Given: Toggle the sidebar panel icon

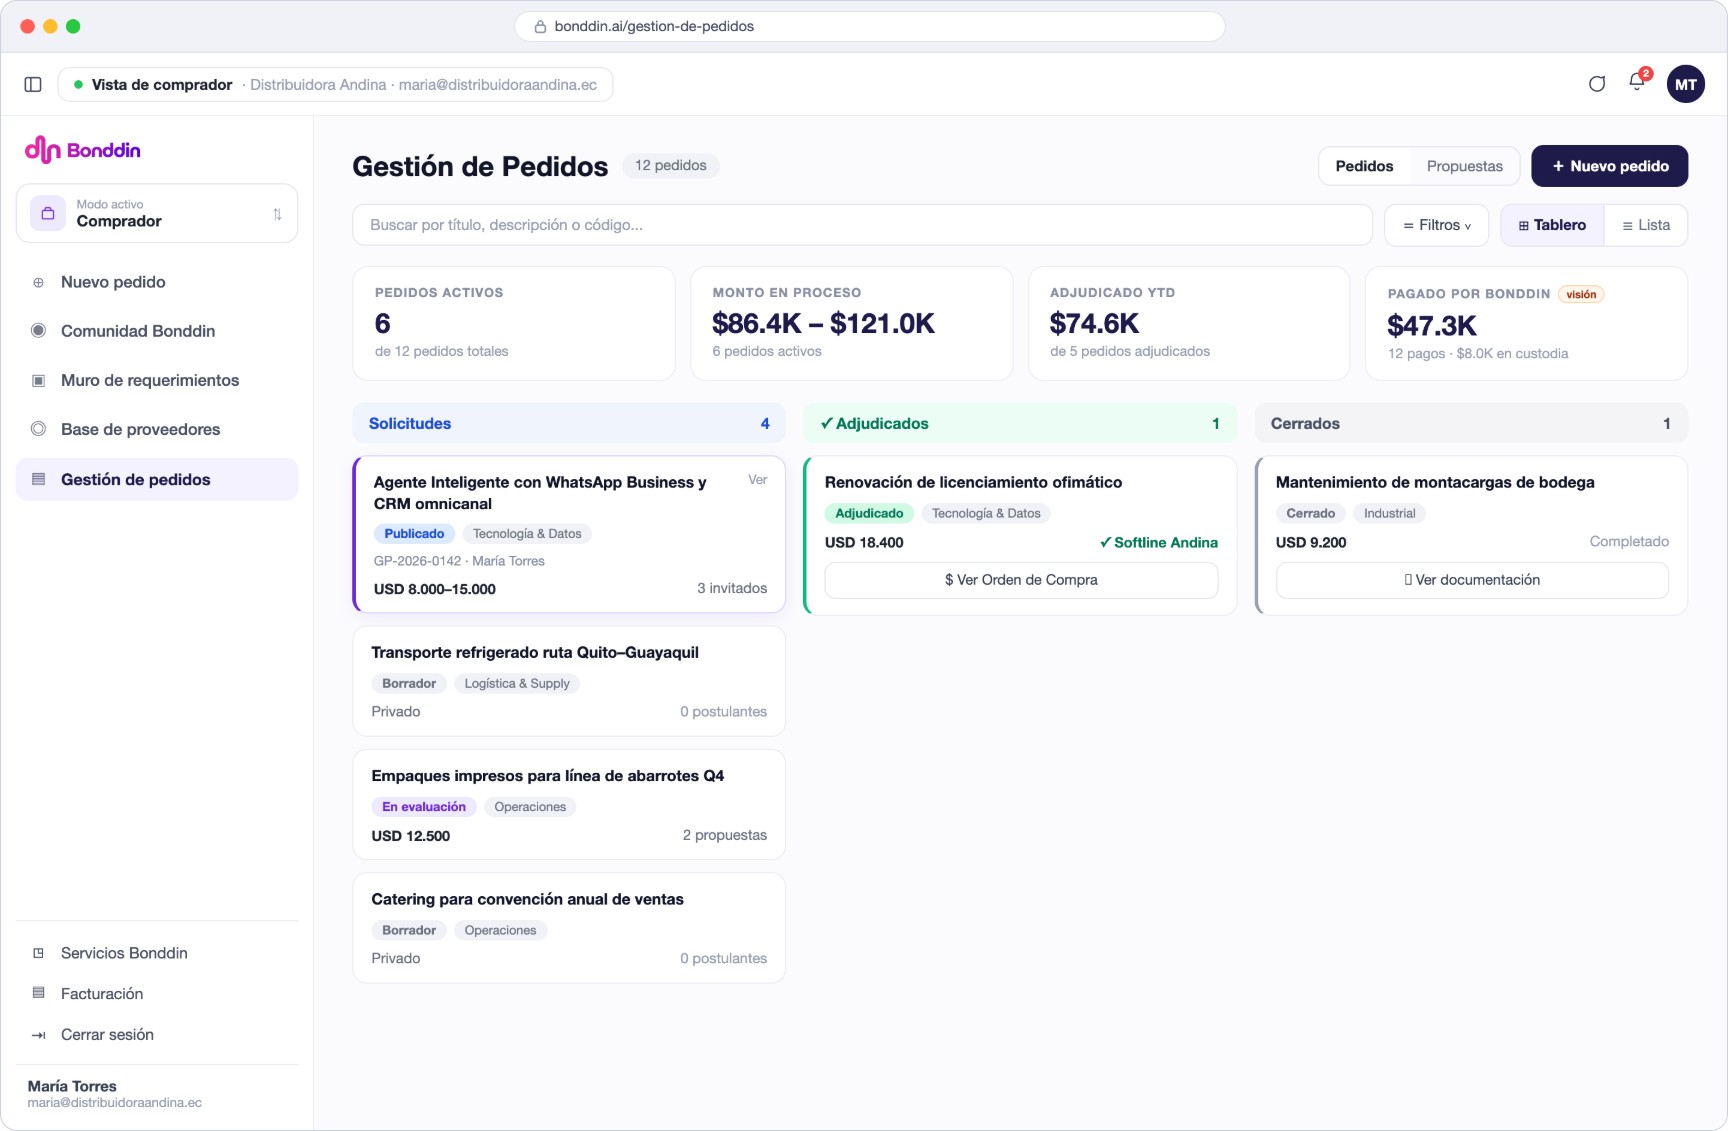Looking at the screenshot, I should [x=33, y=85].
